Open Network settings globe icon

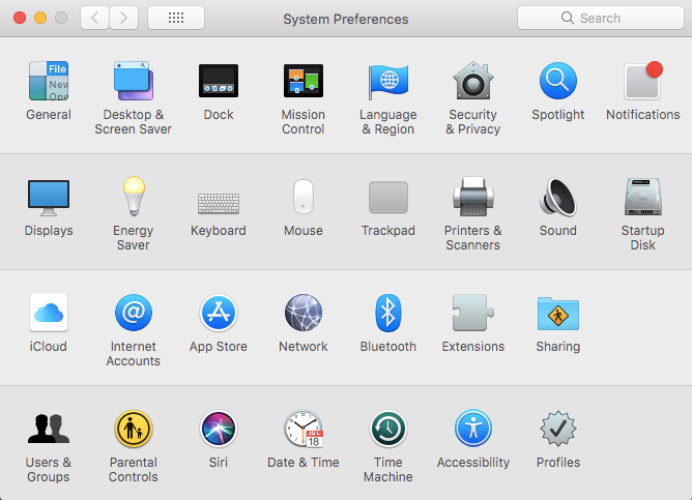303,313
